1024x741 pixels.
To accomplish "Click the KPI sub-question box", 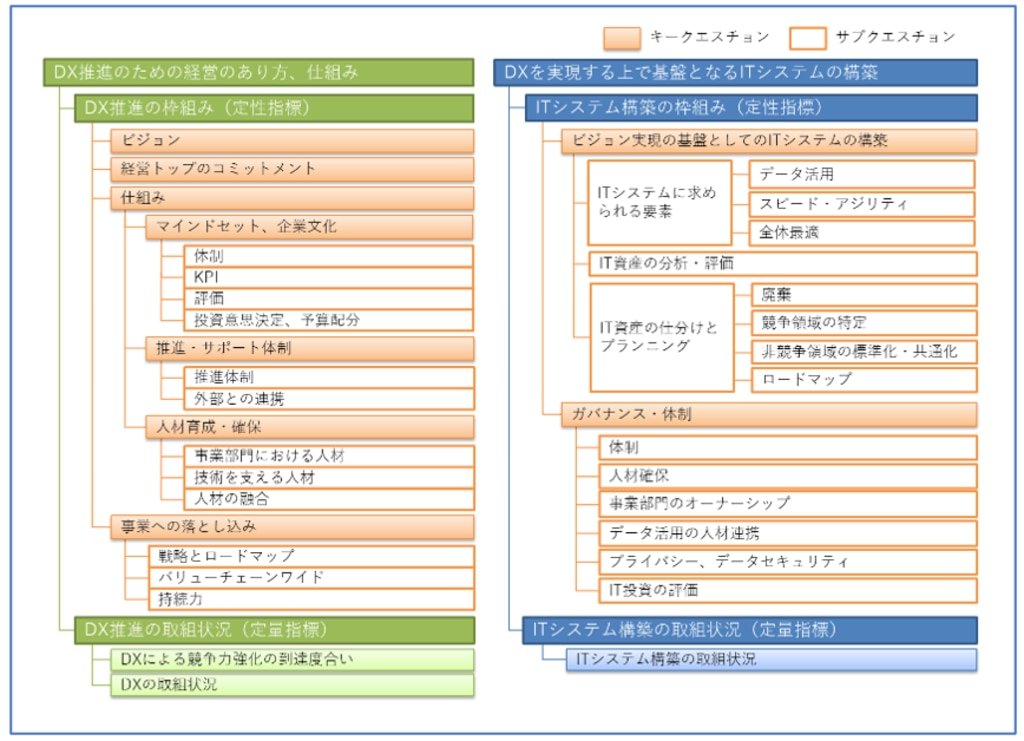I will click(x=329, y=277).
